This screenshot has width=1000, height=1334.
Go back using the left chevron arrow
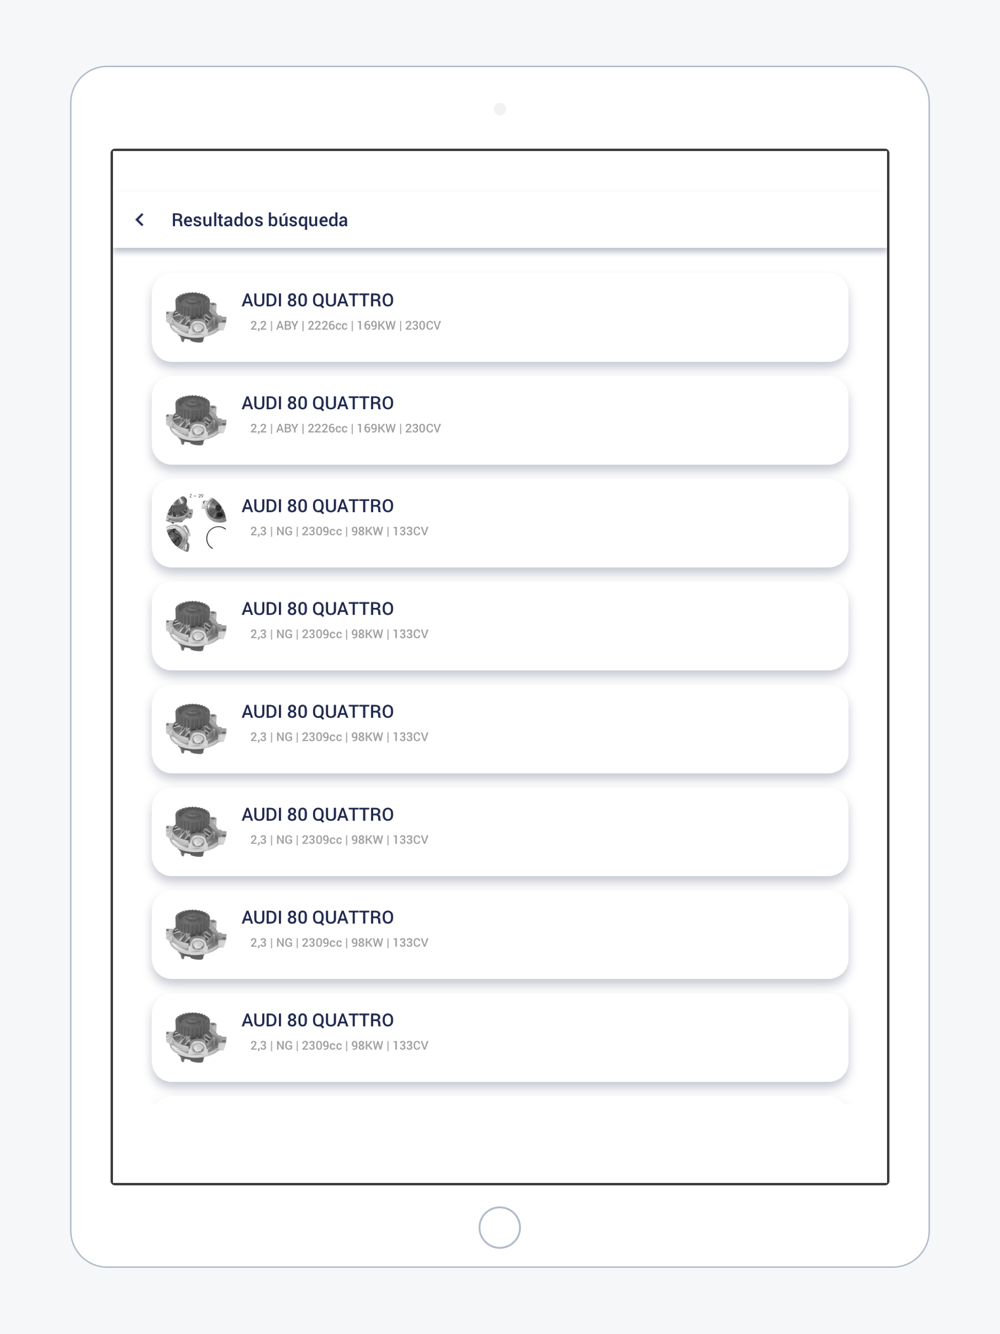pos(140,220)
